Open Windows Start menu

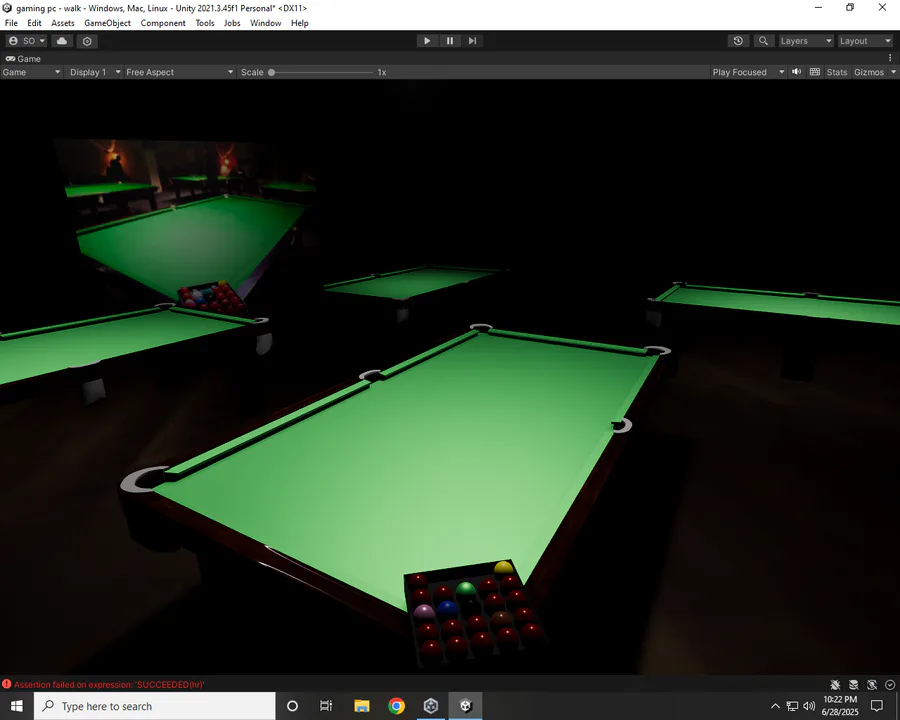pos(17,706)
